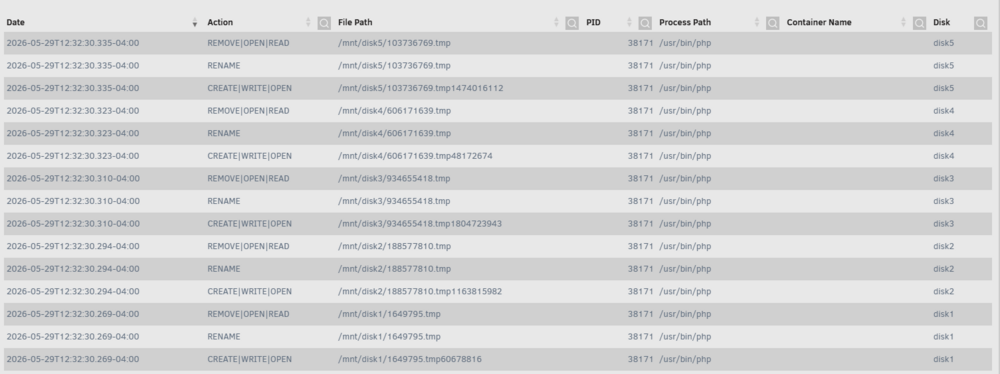Open the Container Name column search icon
This screenshot has width=1000, height=374.
click(x=919, y=23)
